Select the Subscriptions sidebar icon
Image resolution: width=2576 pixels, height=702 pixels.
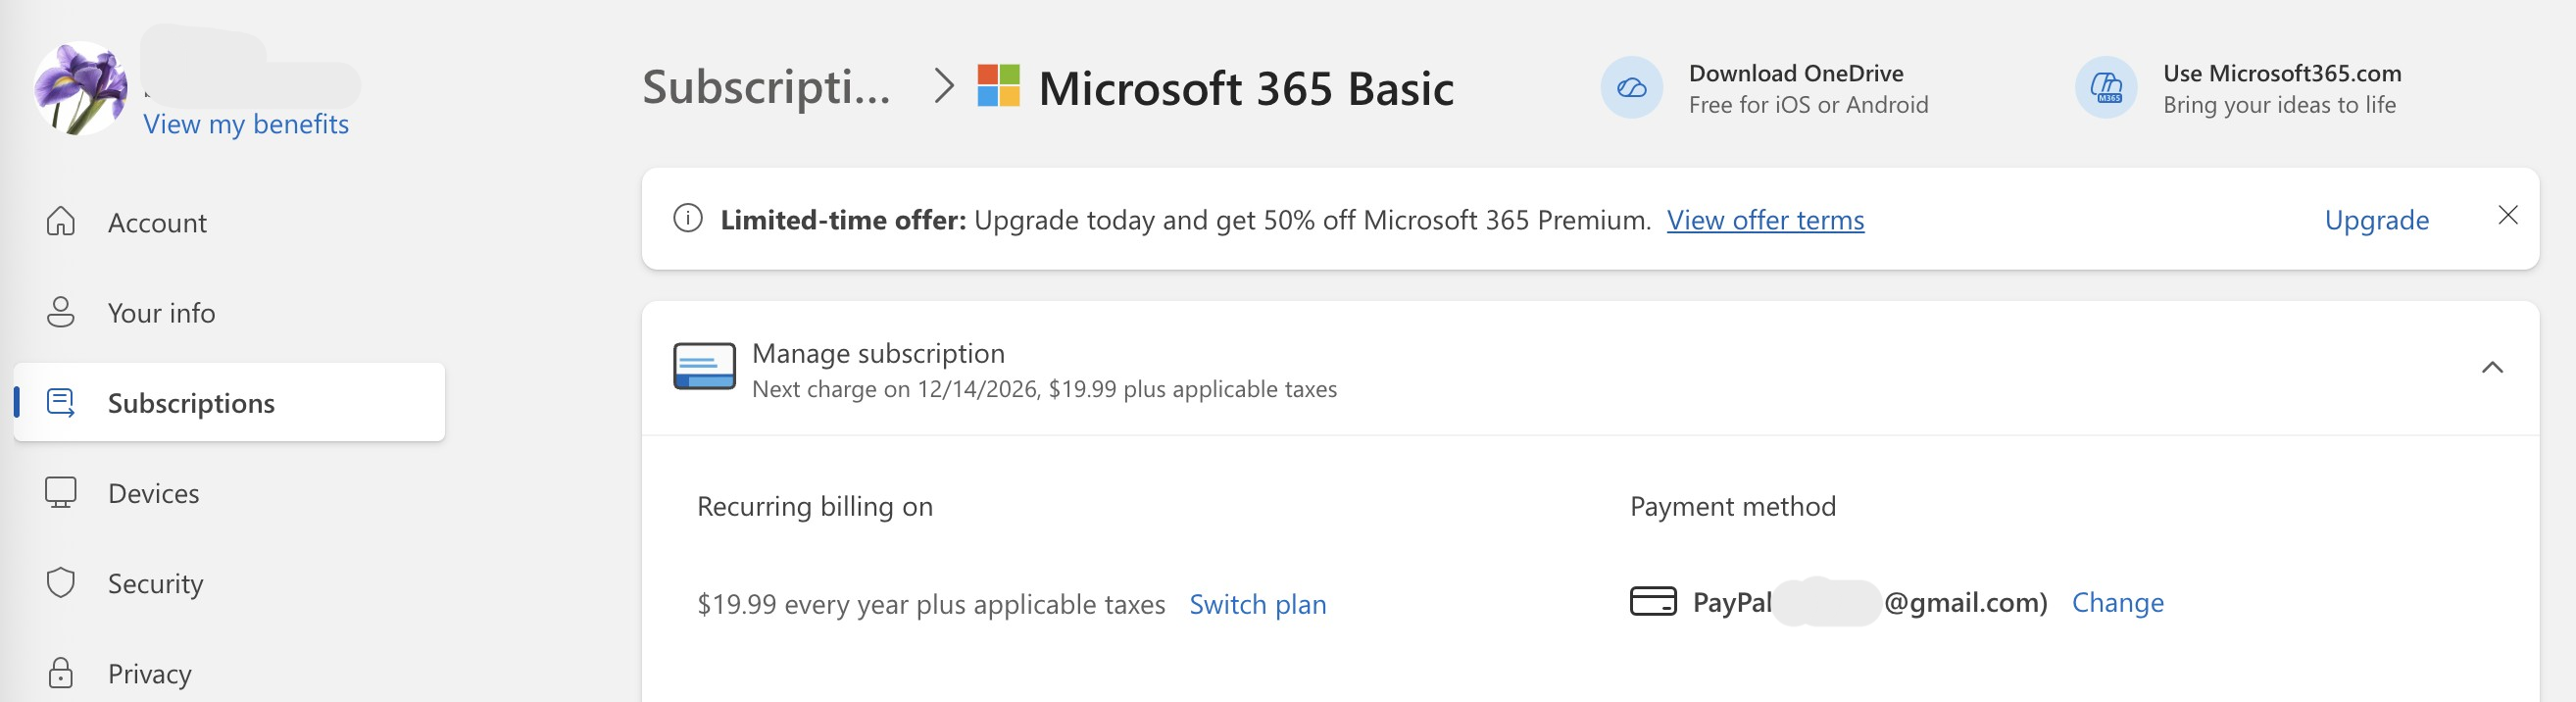pyautogui.click(x=61, y=402)
